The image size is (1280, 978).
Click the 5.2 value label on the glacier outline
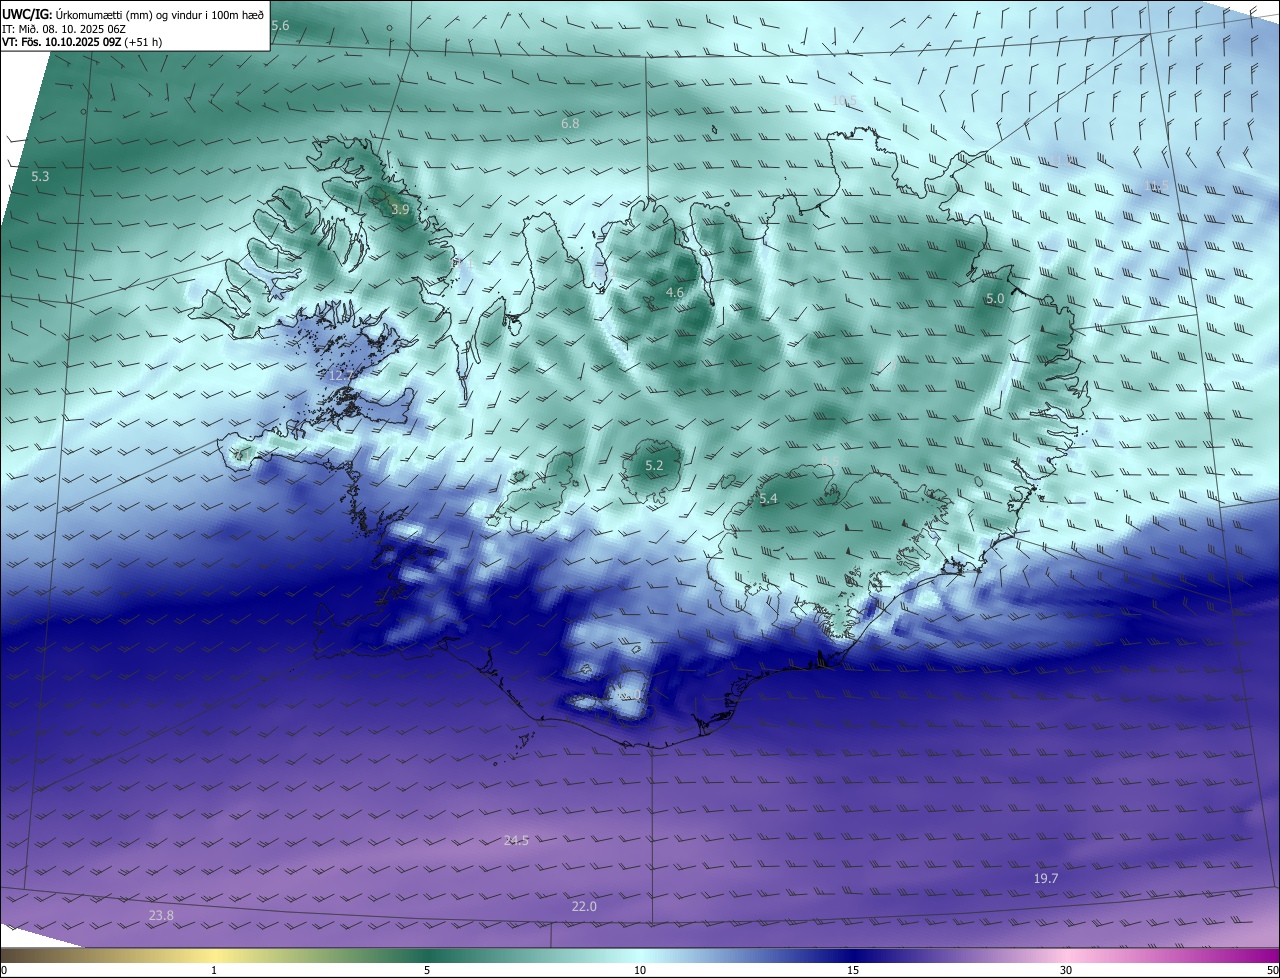(654, 466)
